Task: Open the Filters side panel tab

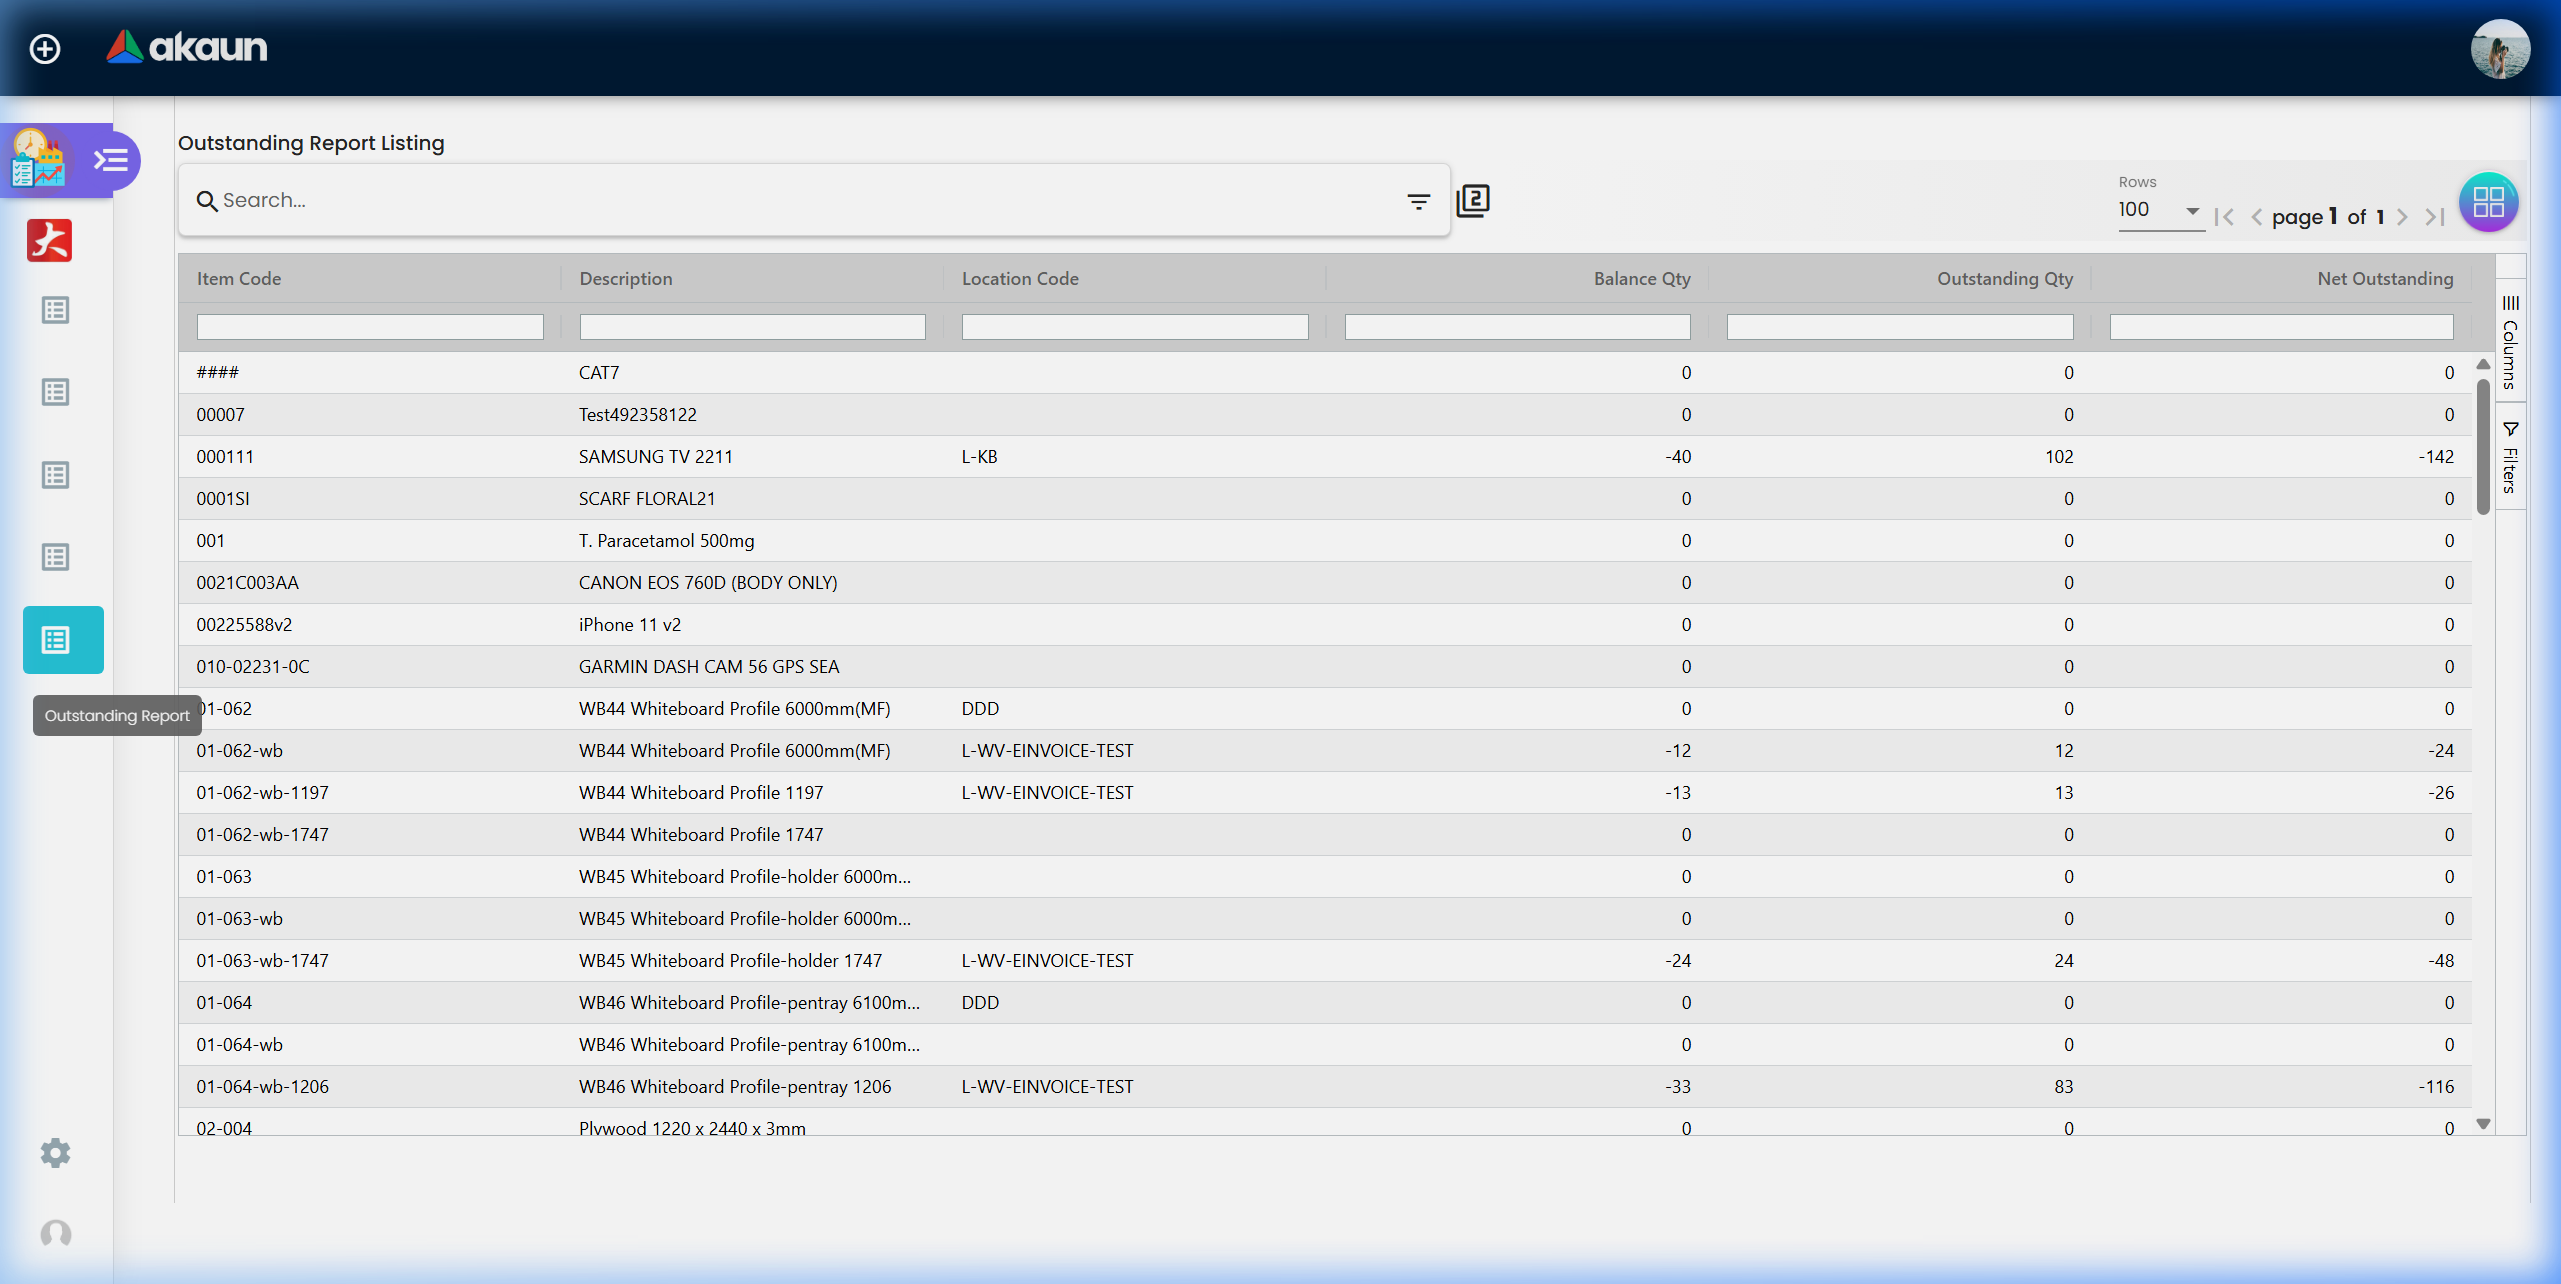Action: pyautogui.click(x=2510, y=458)
